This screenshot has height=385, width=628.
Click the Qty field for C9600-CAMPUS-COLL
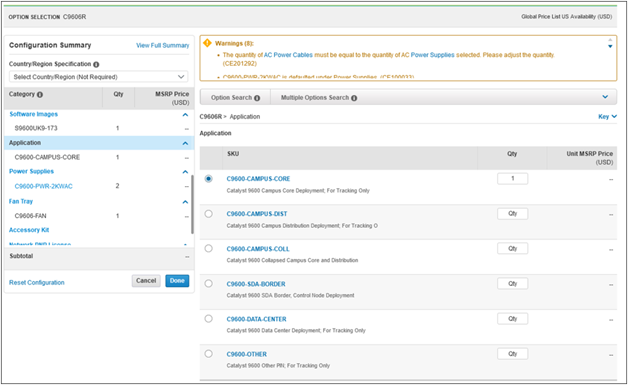pyautogui.click(x=513, y=248)
